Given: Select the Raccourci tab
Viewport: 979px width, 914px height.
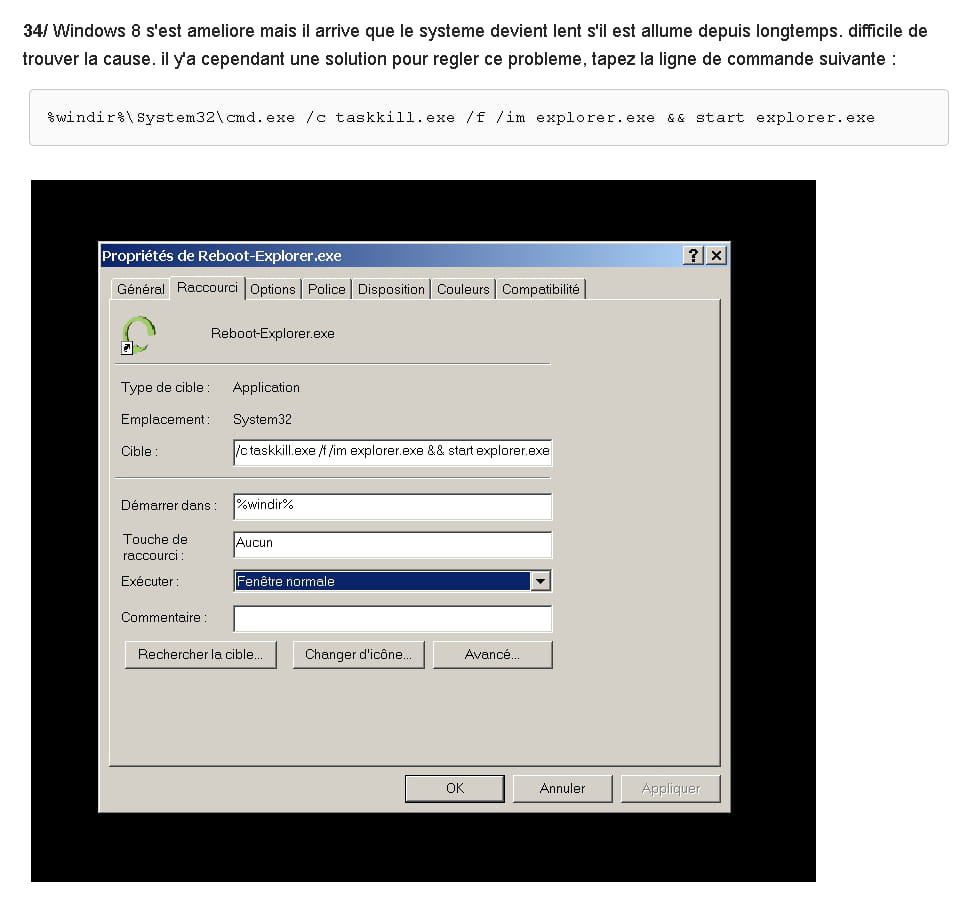Looking at the screenshot, I should [x=207, y=288].
